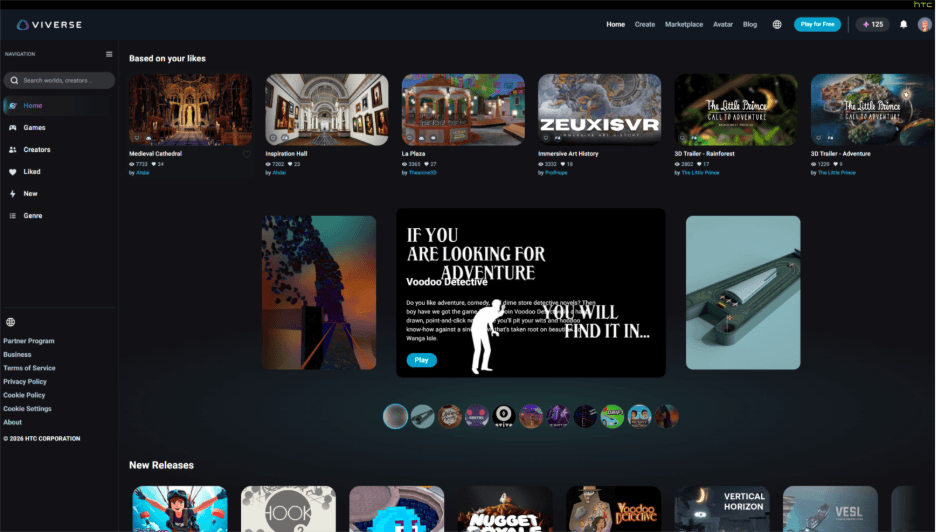936x532 pixels.
Task: Open 3D Trailer - Adventure thumbnail
Action: point(872,109)
